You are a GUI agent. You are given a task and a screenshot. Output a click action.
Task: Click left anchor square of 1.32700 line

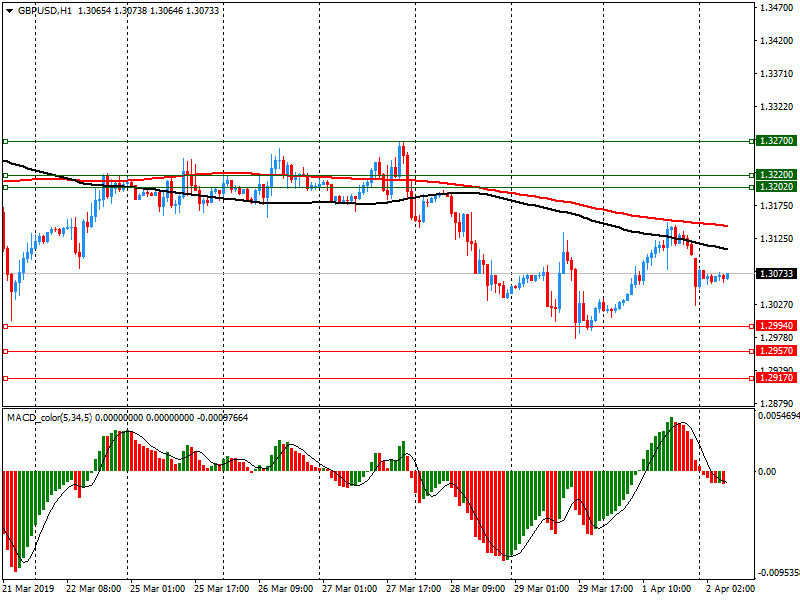point(5,142)
